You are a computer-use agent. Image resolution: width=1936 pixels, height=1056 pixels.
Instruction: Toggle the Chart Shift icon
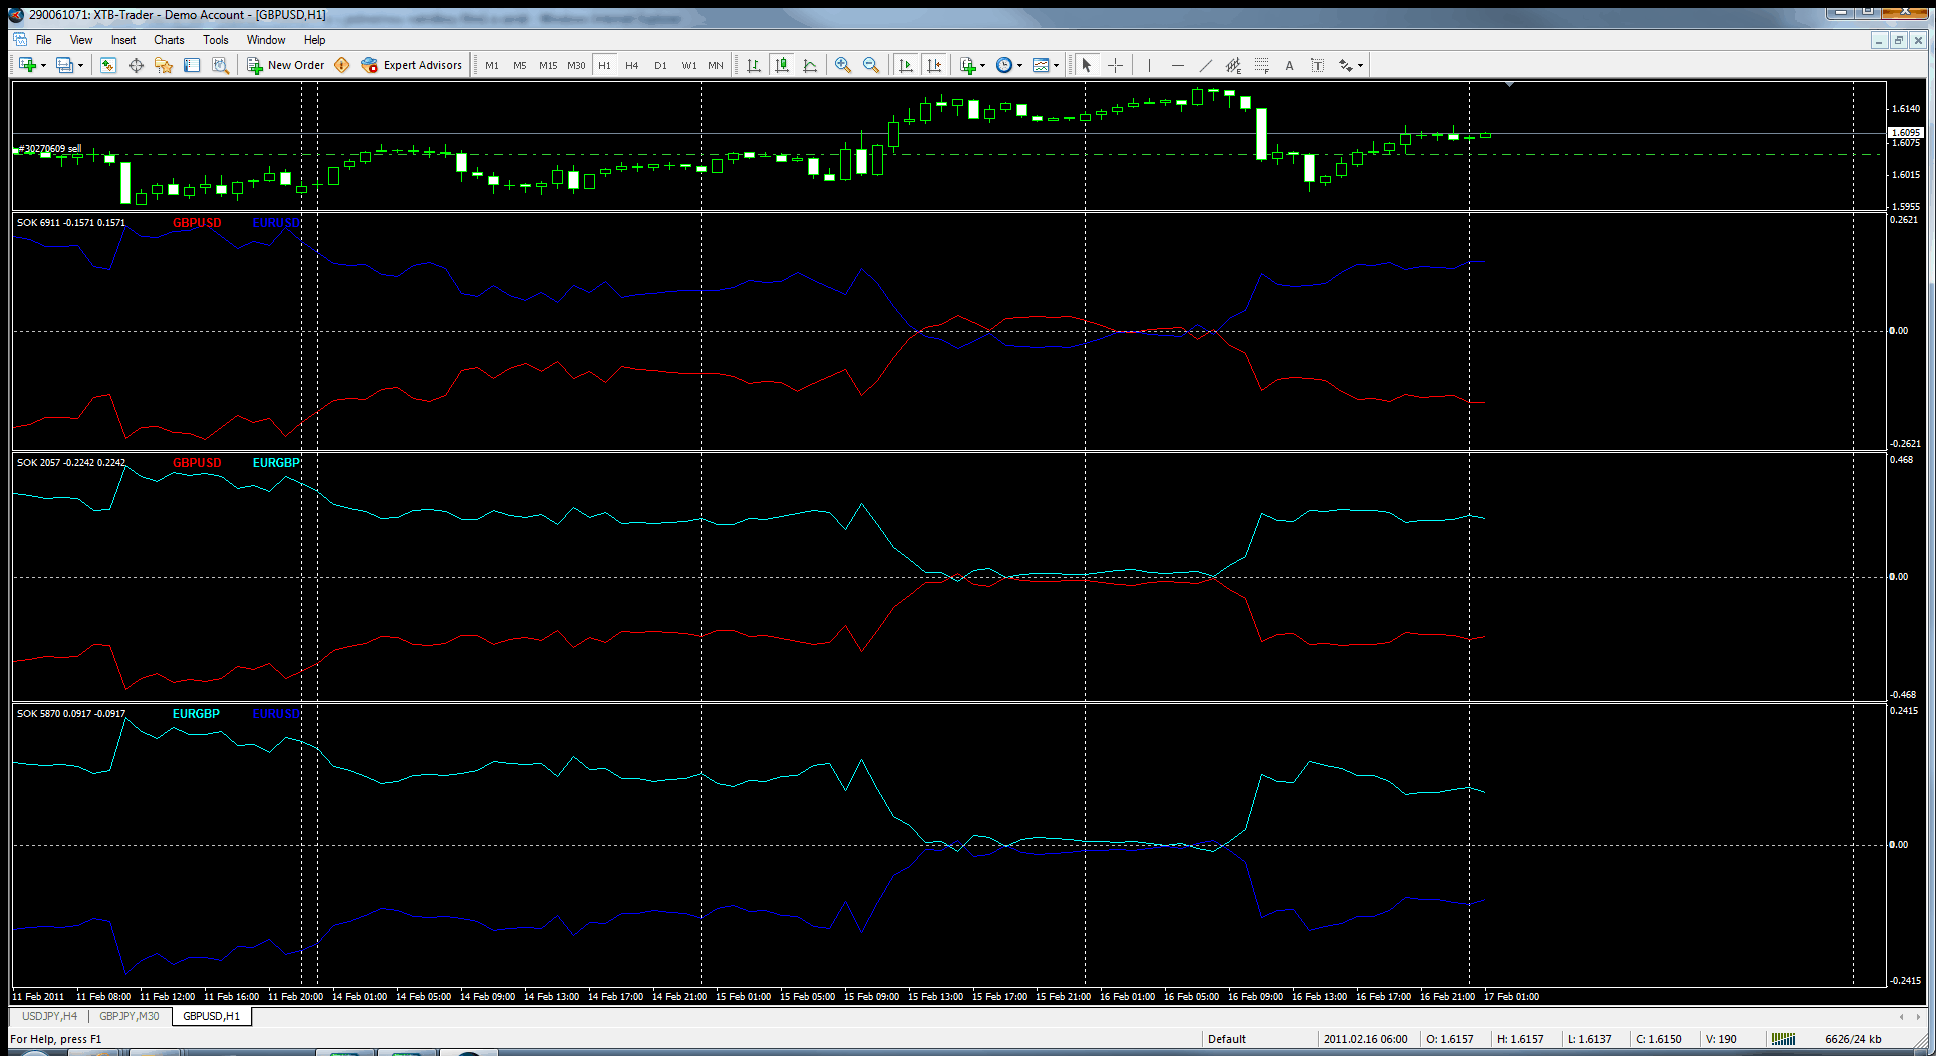pos(934,65)
